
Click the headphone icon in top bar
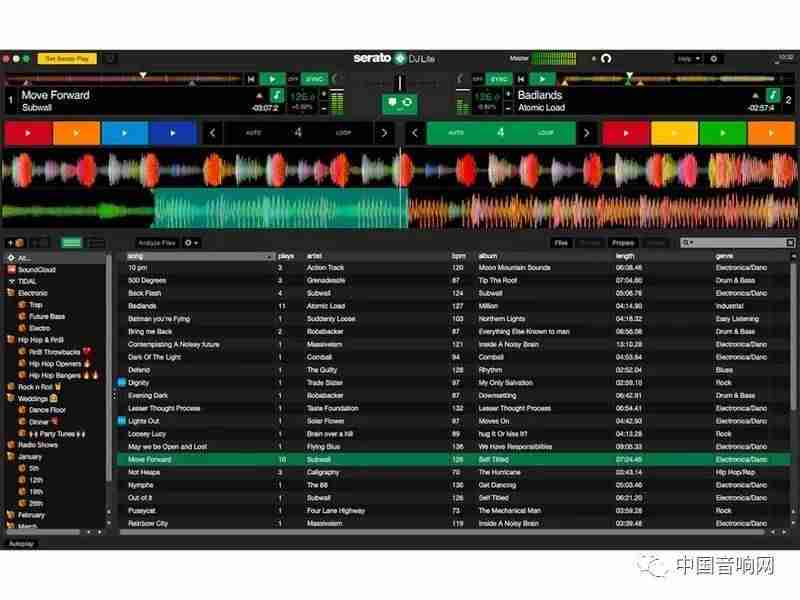(x=606, y=59)
